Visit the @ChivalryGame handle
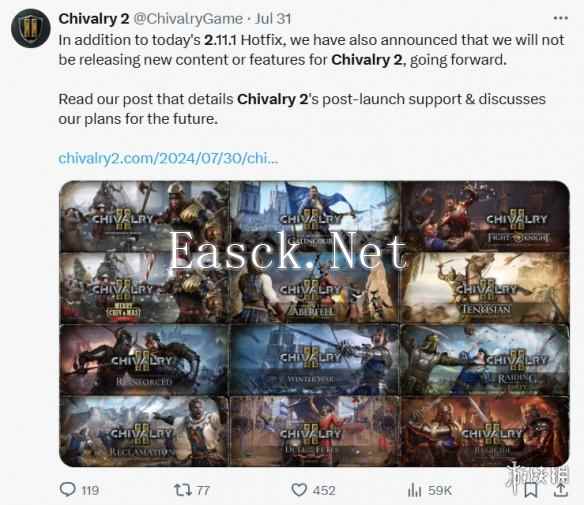Screen dimensions: 584x505 pyautogui.click(x=188, y=19)
